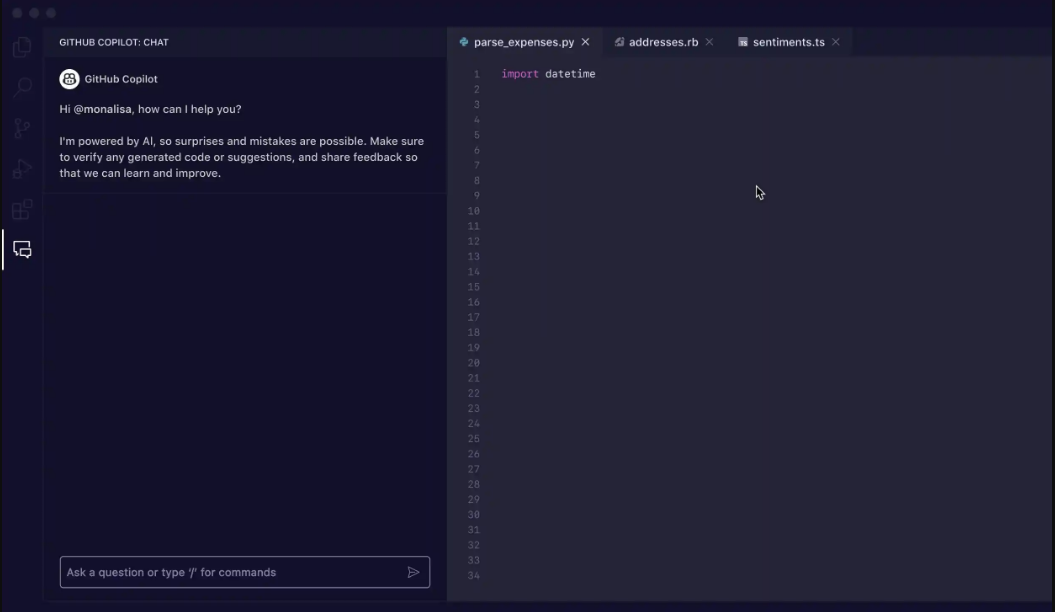The height and width of the screenshot is (612, 1055).
Task: Click line number 34 in the gutter
Action: [474, 576]
